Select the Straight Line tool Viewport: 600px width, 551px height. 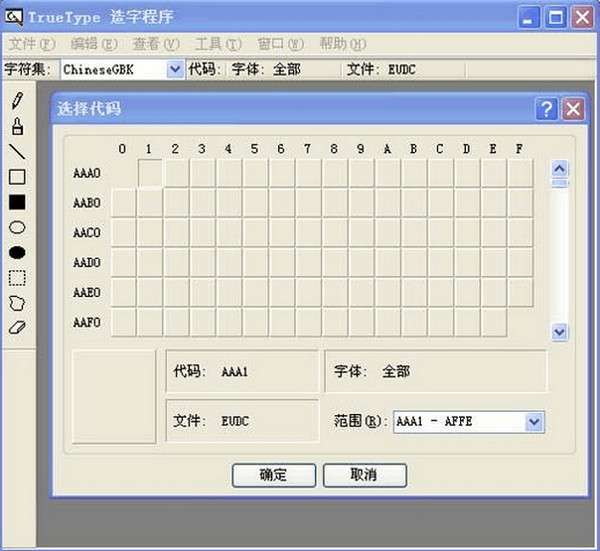pyautogui.click(x=17, y=152)
